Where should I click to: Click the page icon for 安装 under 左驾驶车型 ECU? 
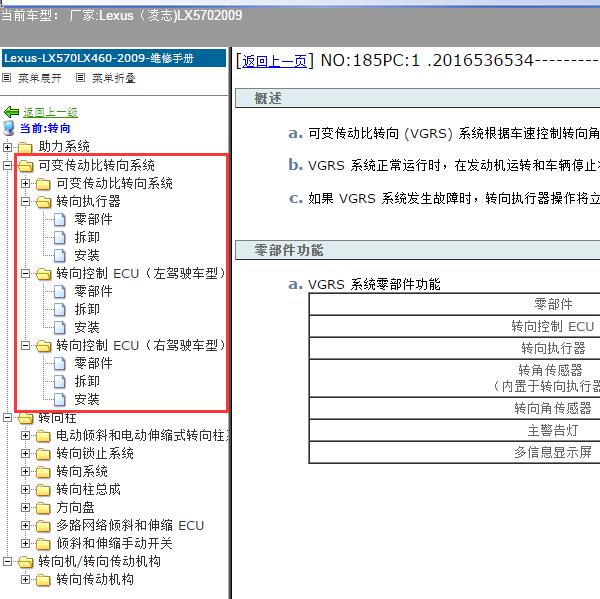point(60,328)
